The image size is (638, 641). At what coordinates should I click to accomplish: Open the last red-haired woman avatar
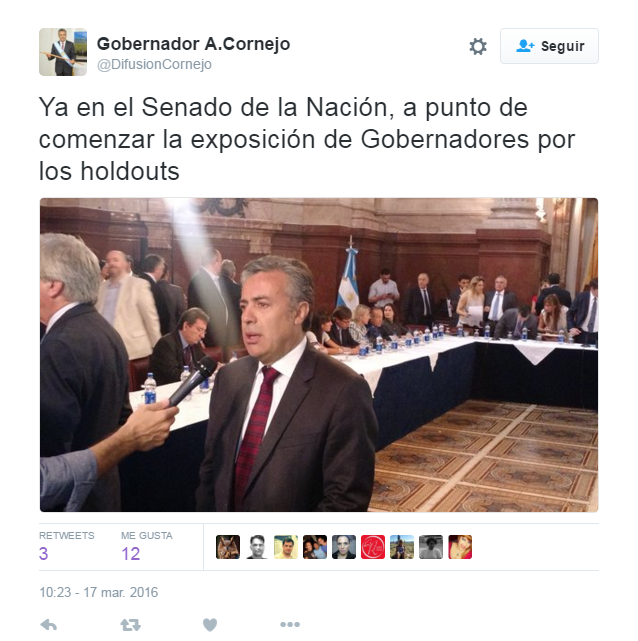[x=460, y=547]
